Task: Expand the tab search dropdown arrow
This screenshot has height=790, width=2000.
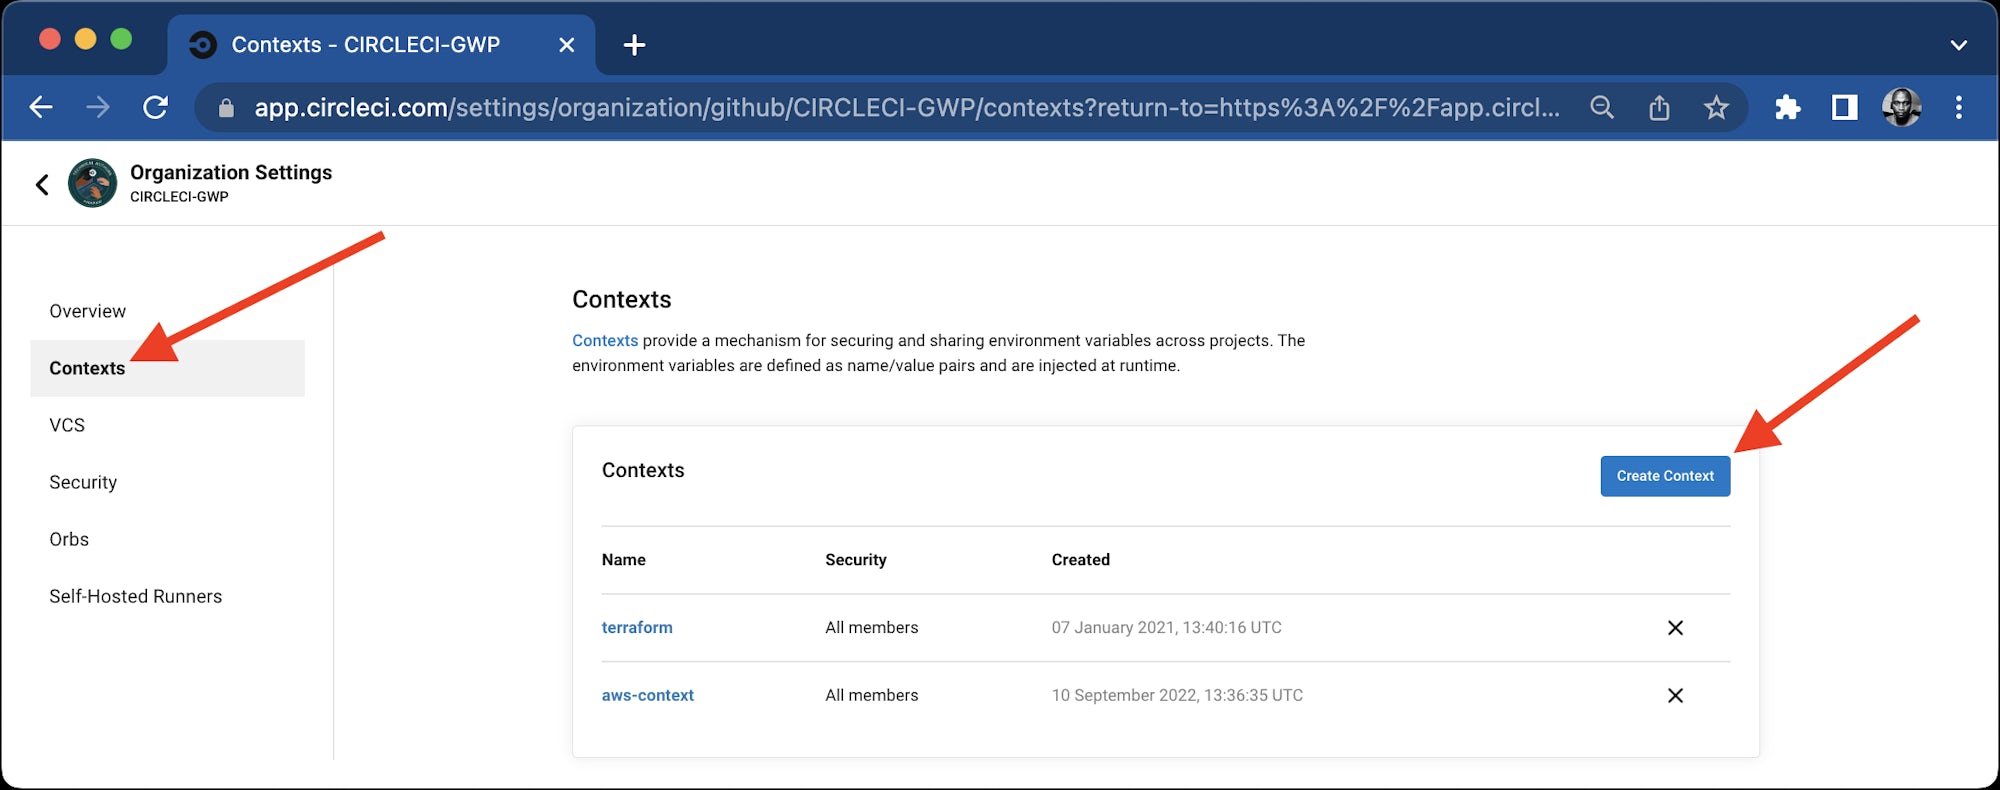Action: coord(1958,45)
